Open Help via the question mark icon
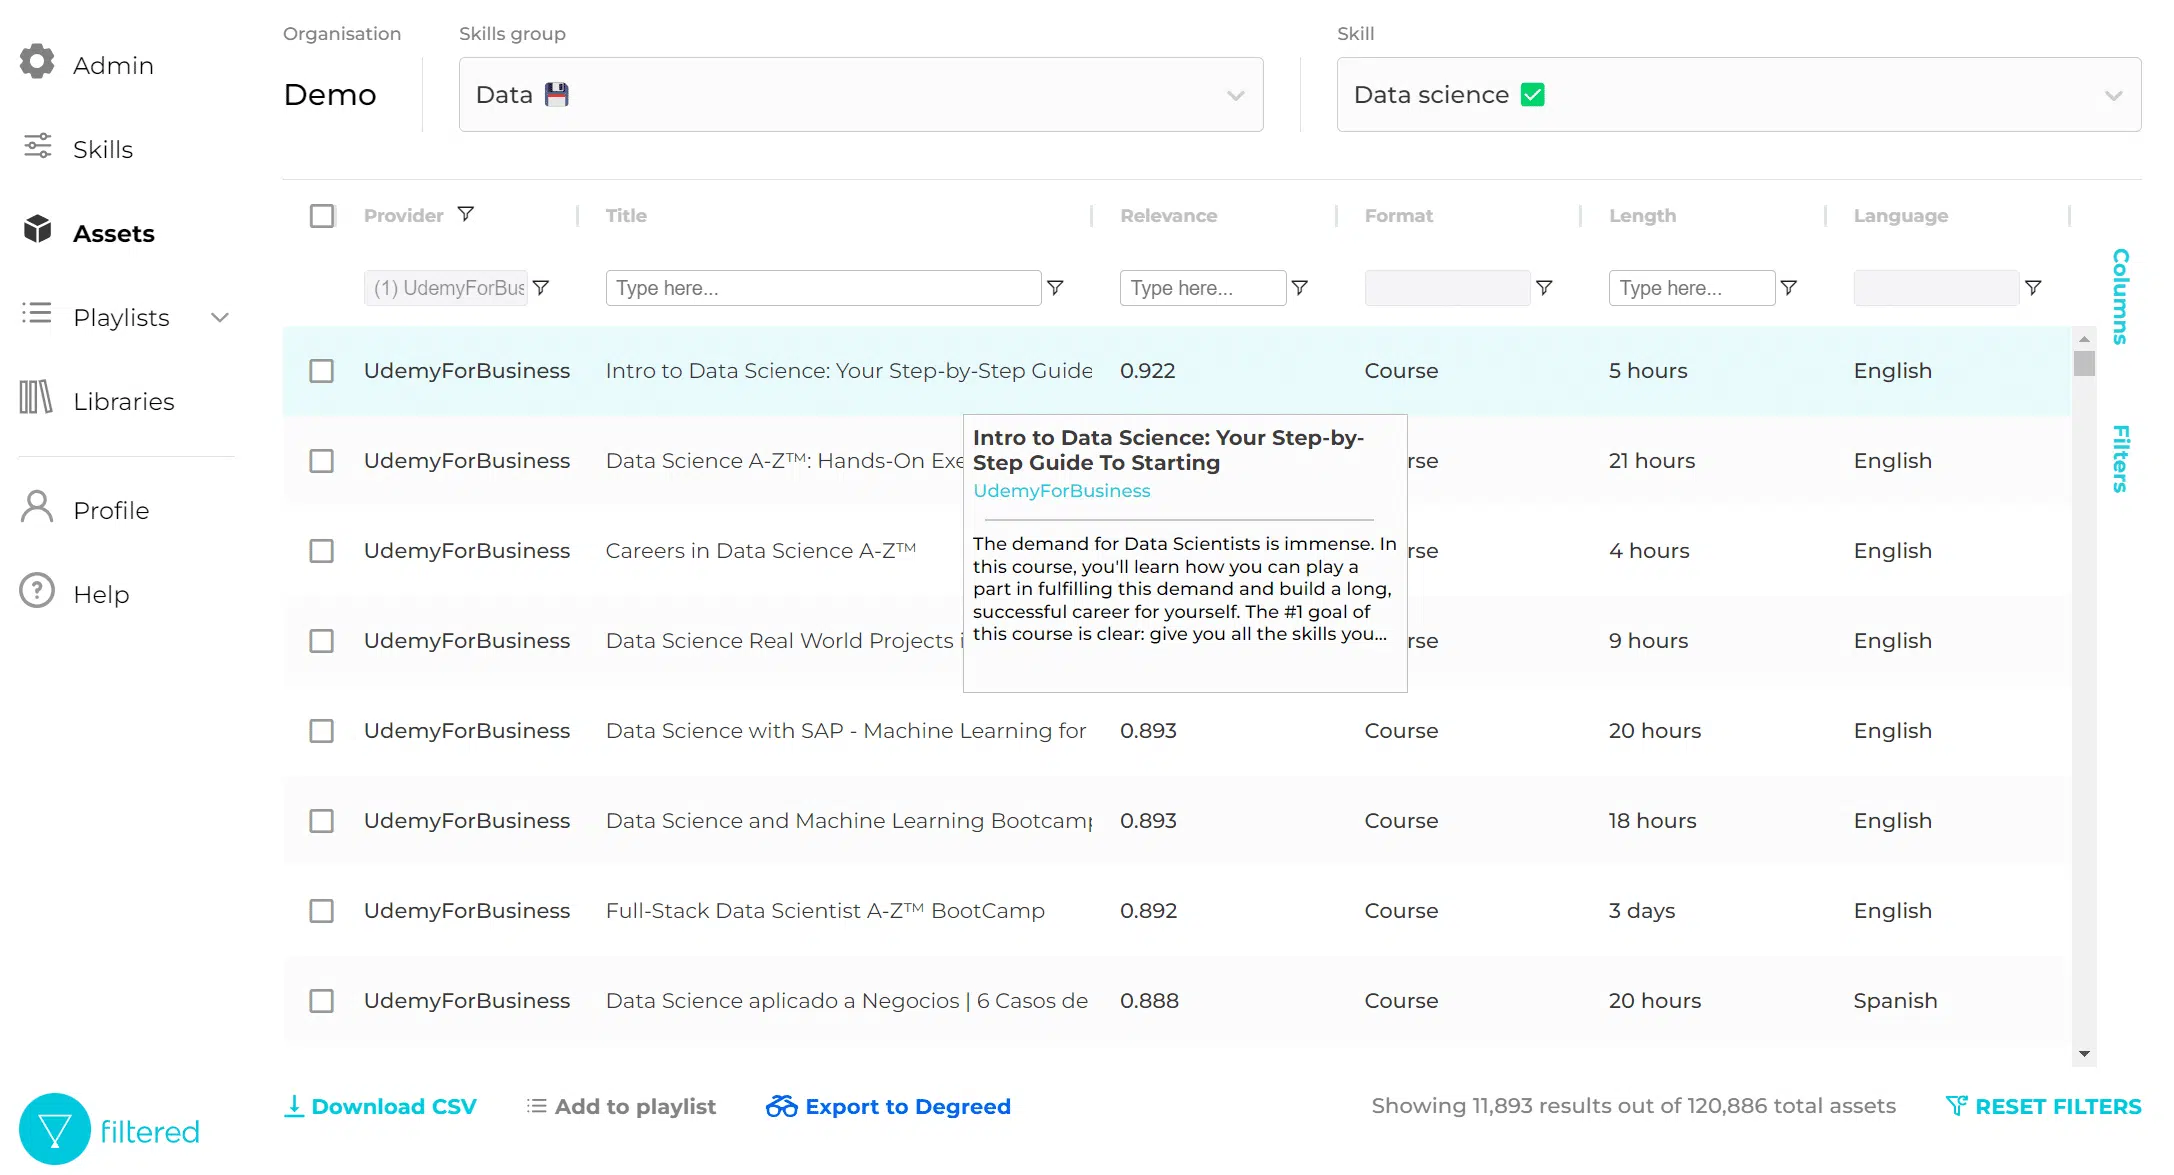2174x1175 pixels. tap(37, 591)
